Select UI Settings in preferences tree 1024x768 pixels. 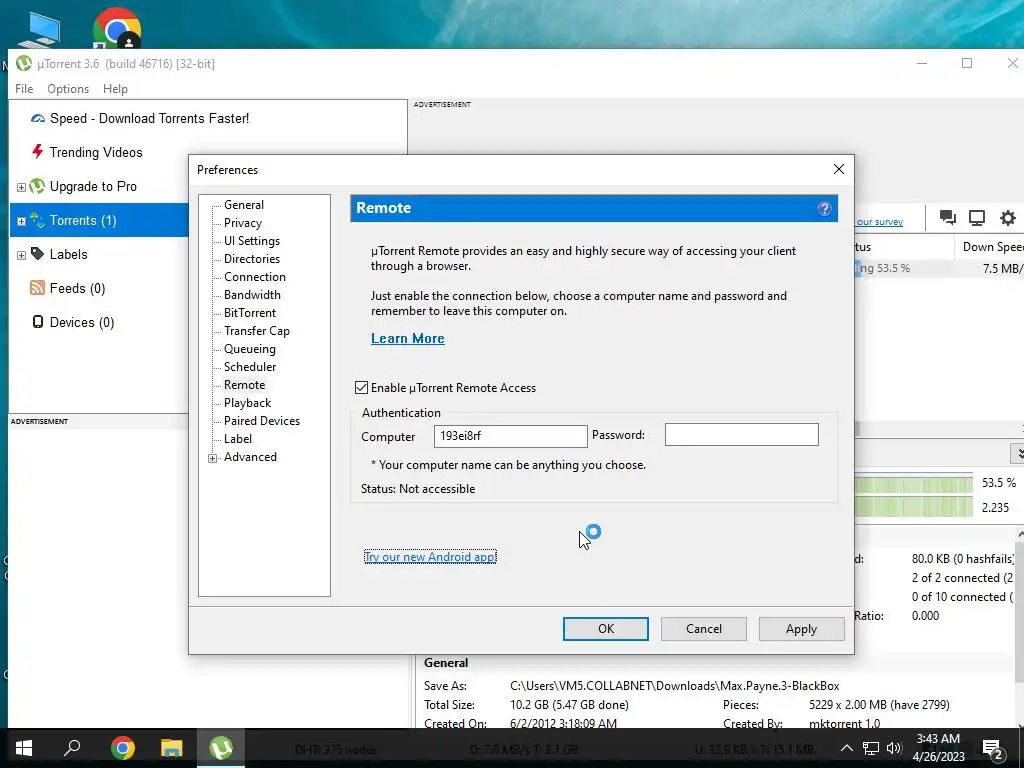coord(251,241)
